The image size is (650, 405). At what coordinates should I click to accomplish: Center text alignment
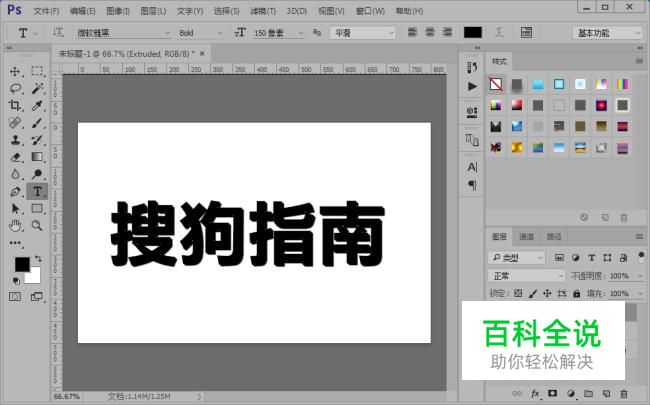tap(430, 32)
